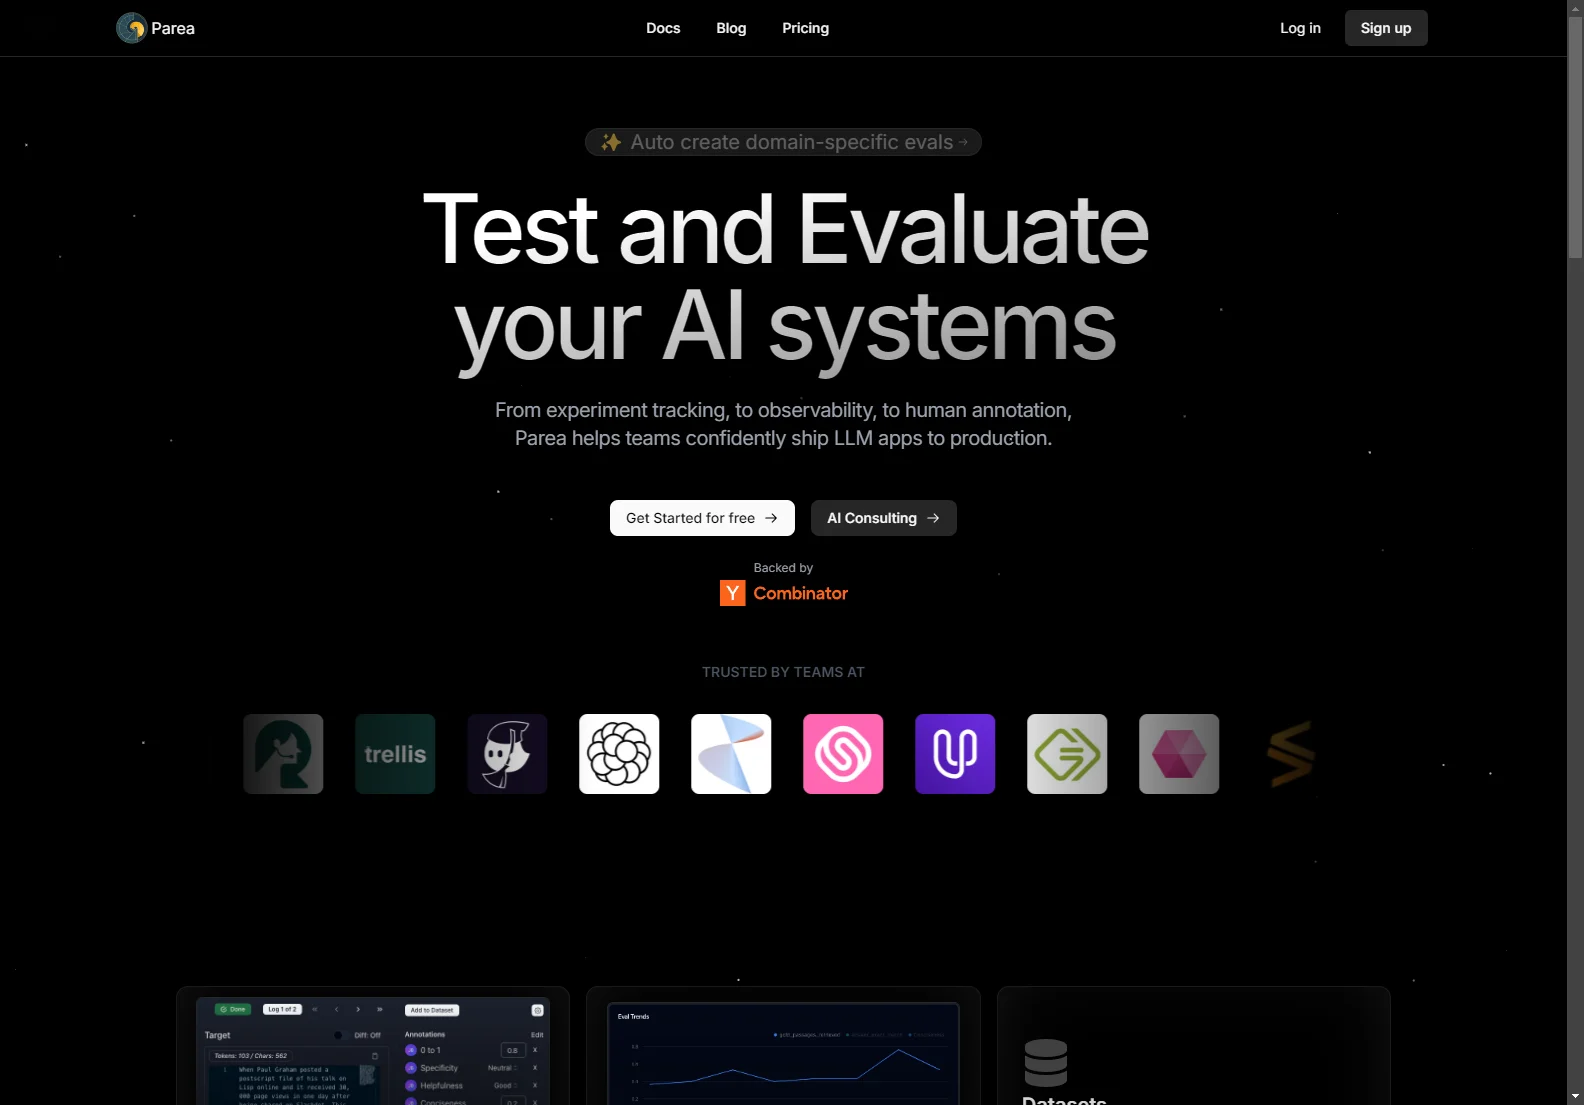This screenshot has width=1584, height=1105.
Task: Click the Edit link beside Annotations
Action: pyautogui.click(x=537, y=1035)
